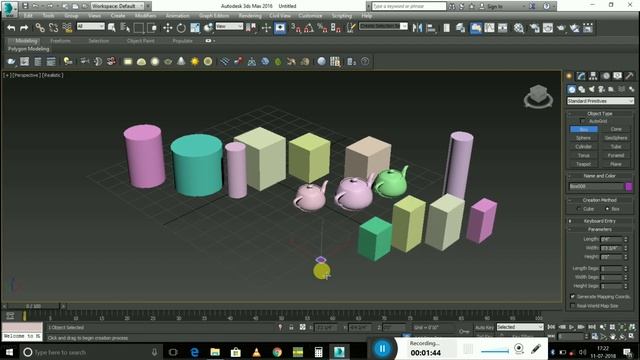
Task: Toggle the AutoGrid checkbox
Action: pos(582,121)
